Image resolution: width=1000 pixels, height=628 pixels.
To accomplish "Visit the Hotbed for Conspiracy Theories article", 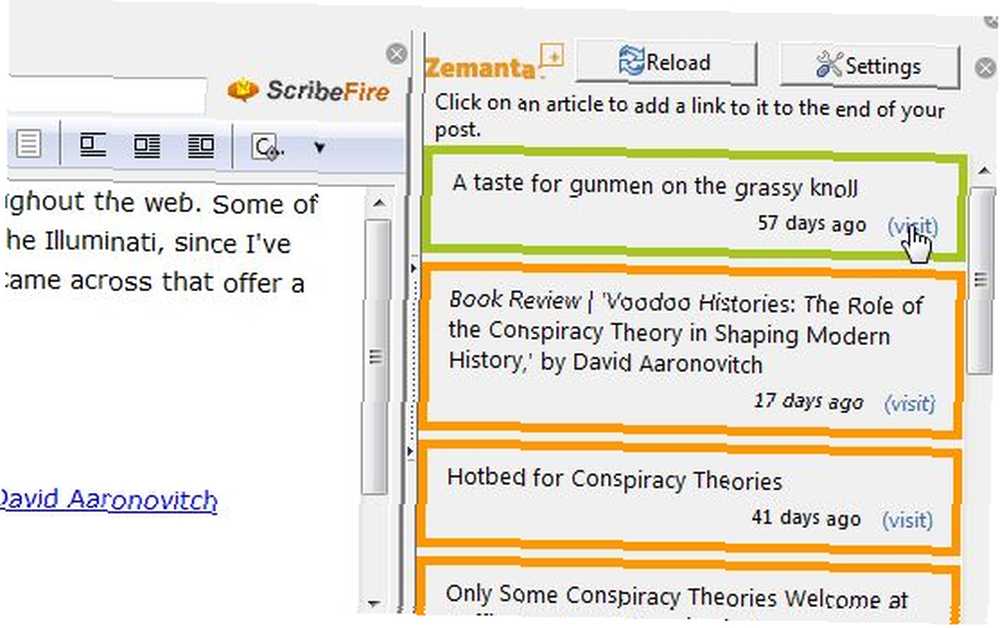I will click(907, 520).
